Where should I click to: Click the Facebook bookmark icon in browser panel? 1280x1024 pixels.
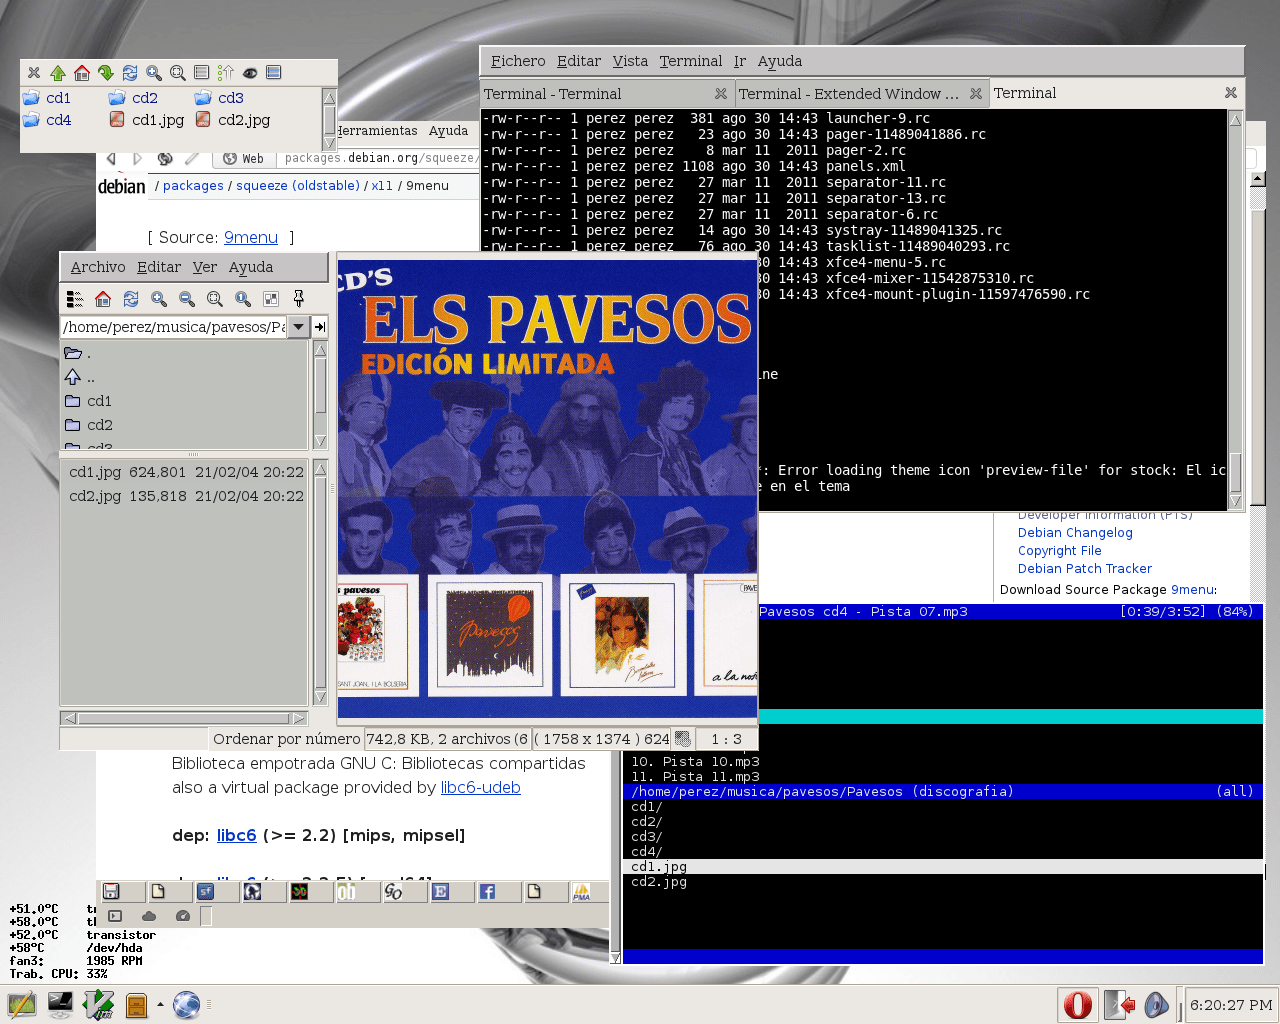point(487,891)
